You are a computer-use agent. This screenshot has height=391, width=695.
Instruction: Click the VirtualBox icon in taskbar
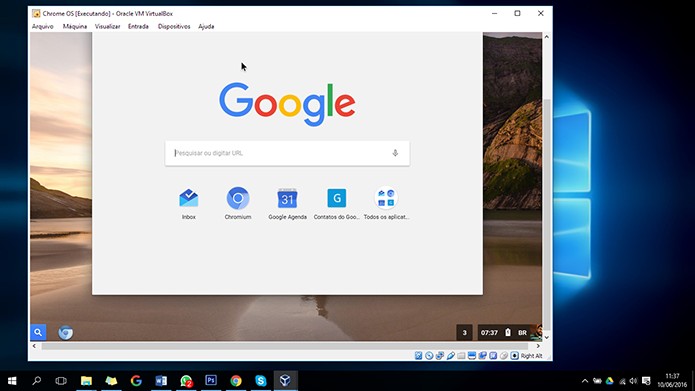(x=285, y=381)
